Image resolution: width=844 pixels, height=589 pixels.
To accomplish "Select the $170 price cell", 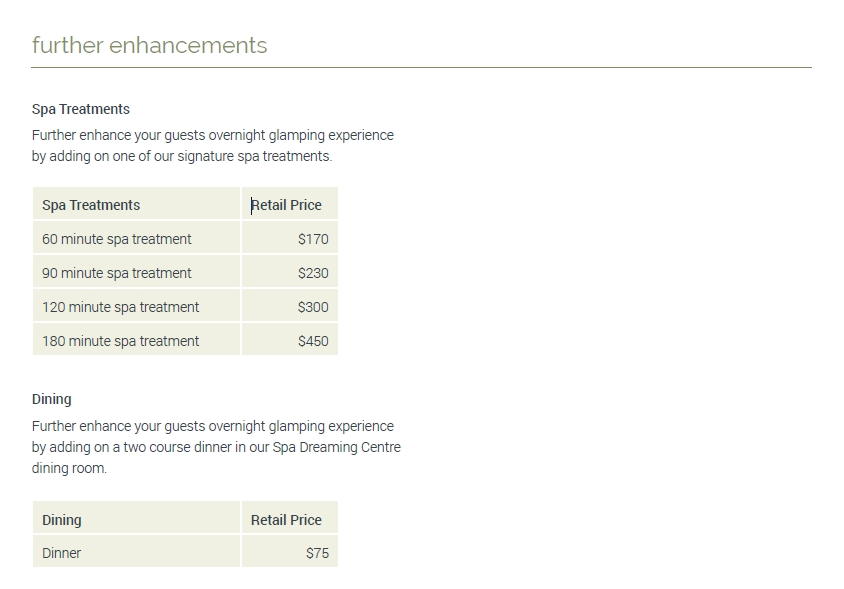I will click(313, 239).
